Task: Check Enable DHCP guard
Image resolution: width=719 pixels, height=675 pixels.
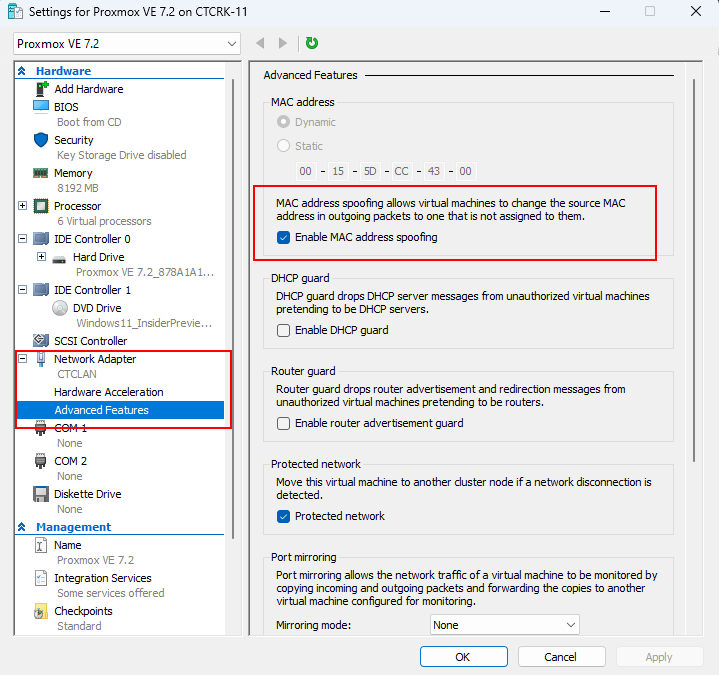Action: tap(283, 330)
